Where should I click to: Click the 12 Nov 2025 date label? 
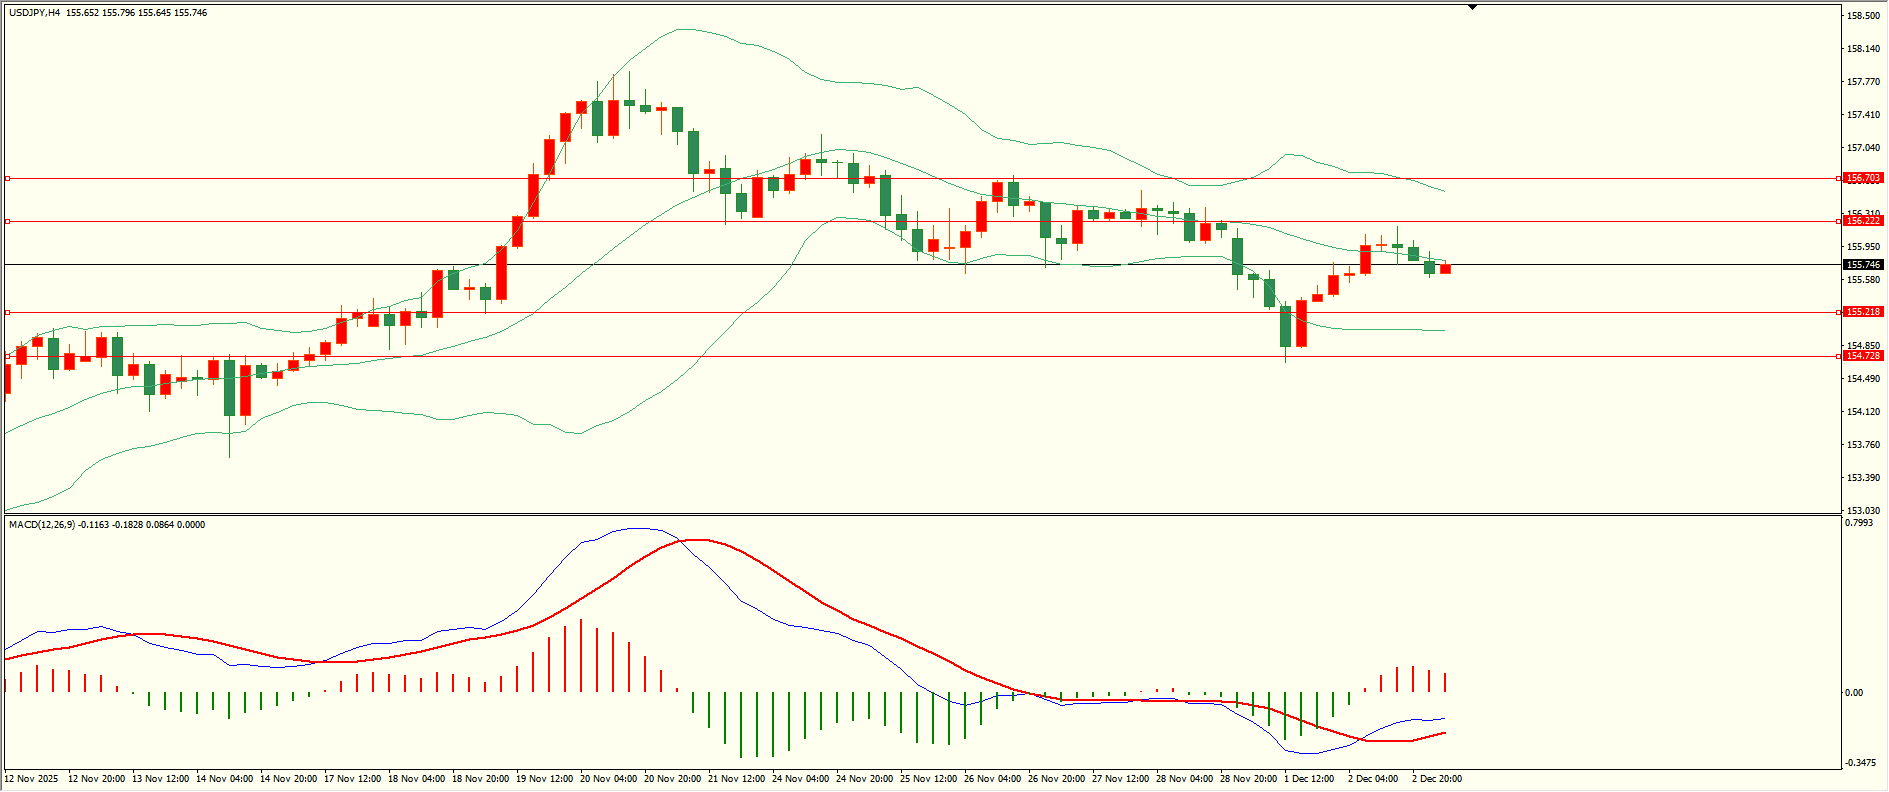point(31,779)
